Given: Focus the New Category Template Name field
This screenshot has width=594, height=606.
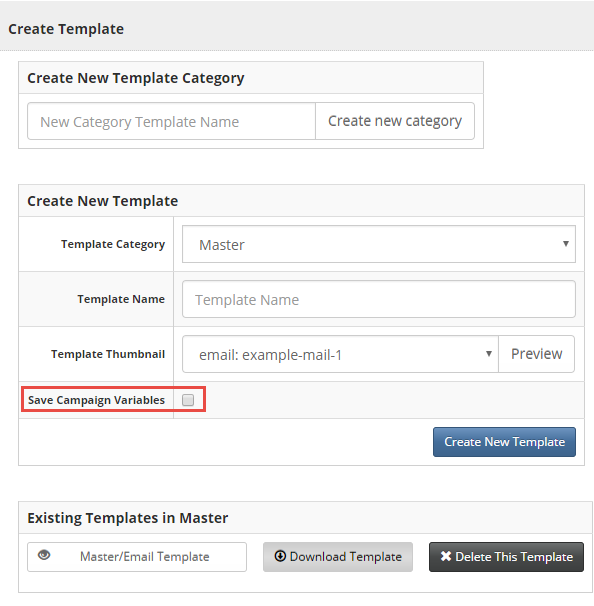Looking at the screenshot, I should click(x=172, y=121).
